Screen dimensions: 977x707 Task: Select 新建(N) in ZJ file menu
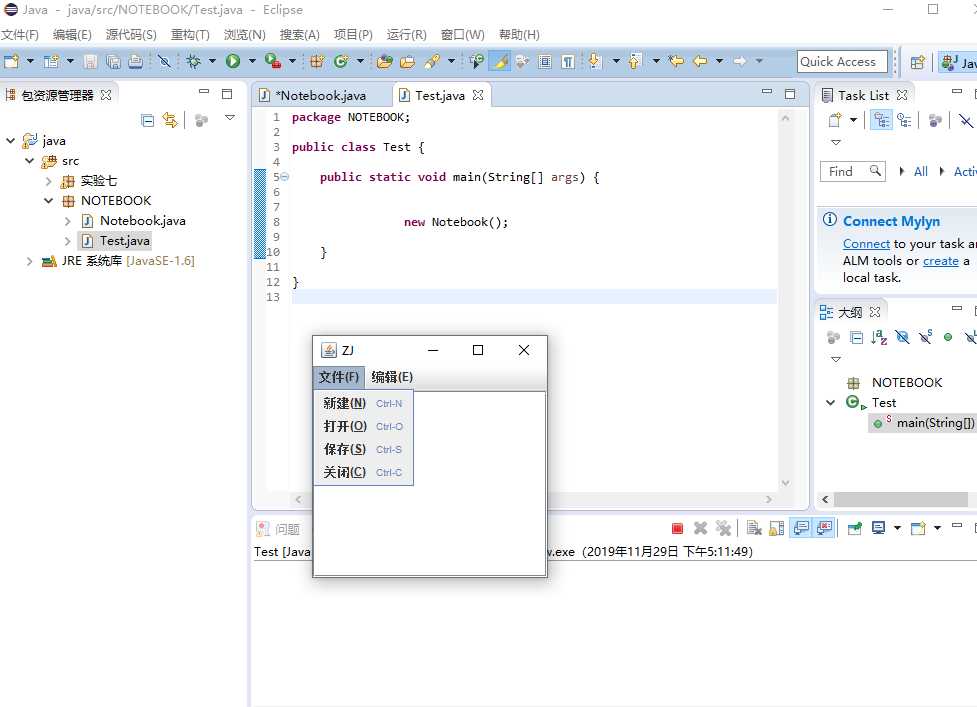(364, 403)
